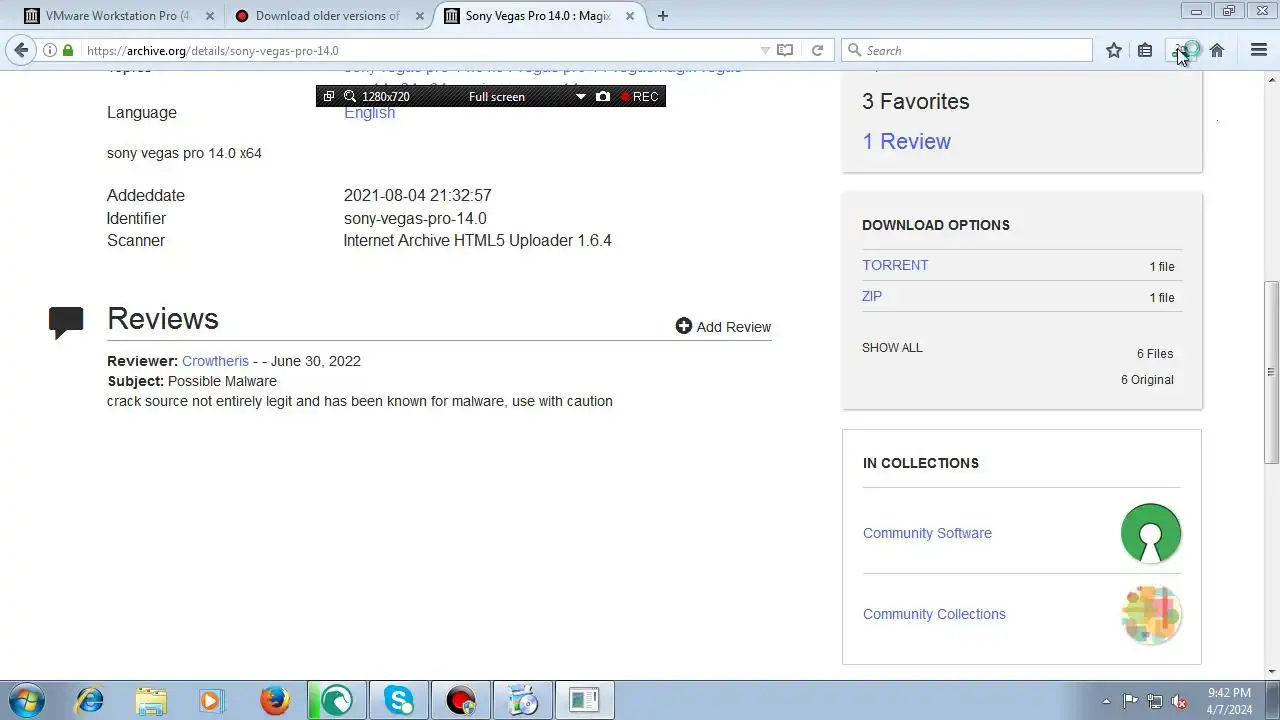Open the English language link
Viewport: 1280px width, 720px height.
[x=369, y=113]
